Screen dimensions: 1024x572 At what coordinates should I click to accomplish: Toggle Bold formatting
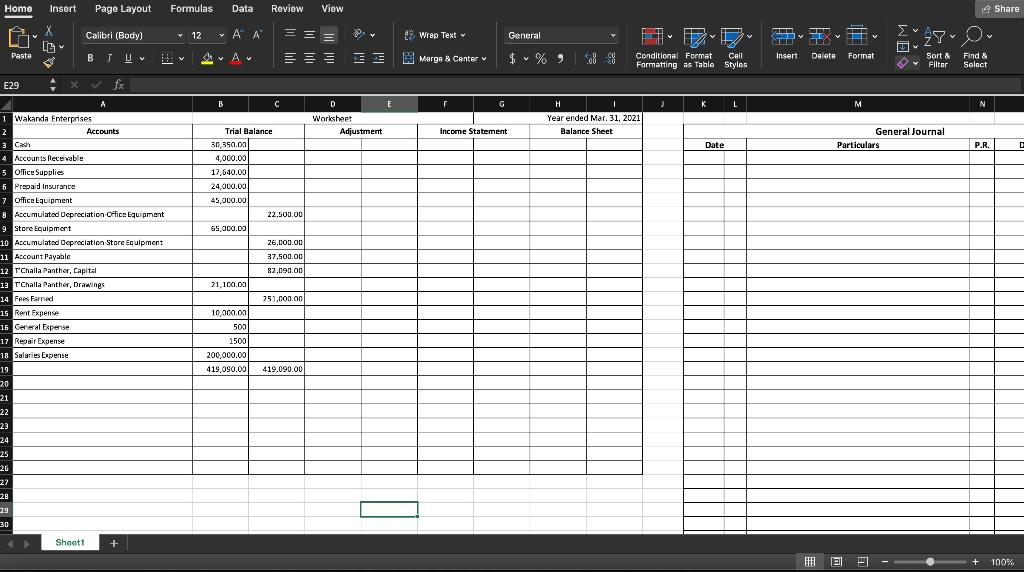click(x=90, y=58)
